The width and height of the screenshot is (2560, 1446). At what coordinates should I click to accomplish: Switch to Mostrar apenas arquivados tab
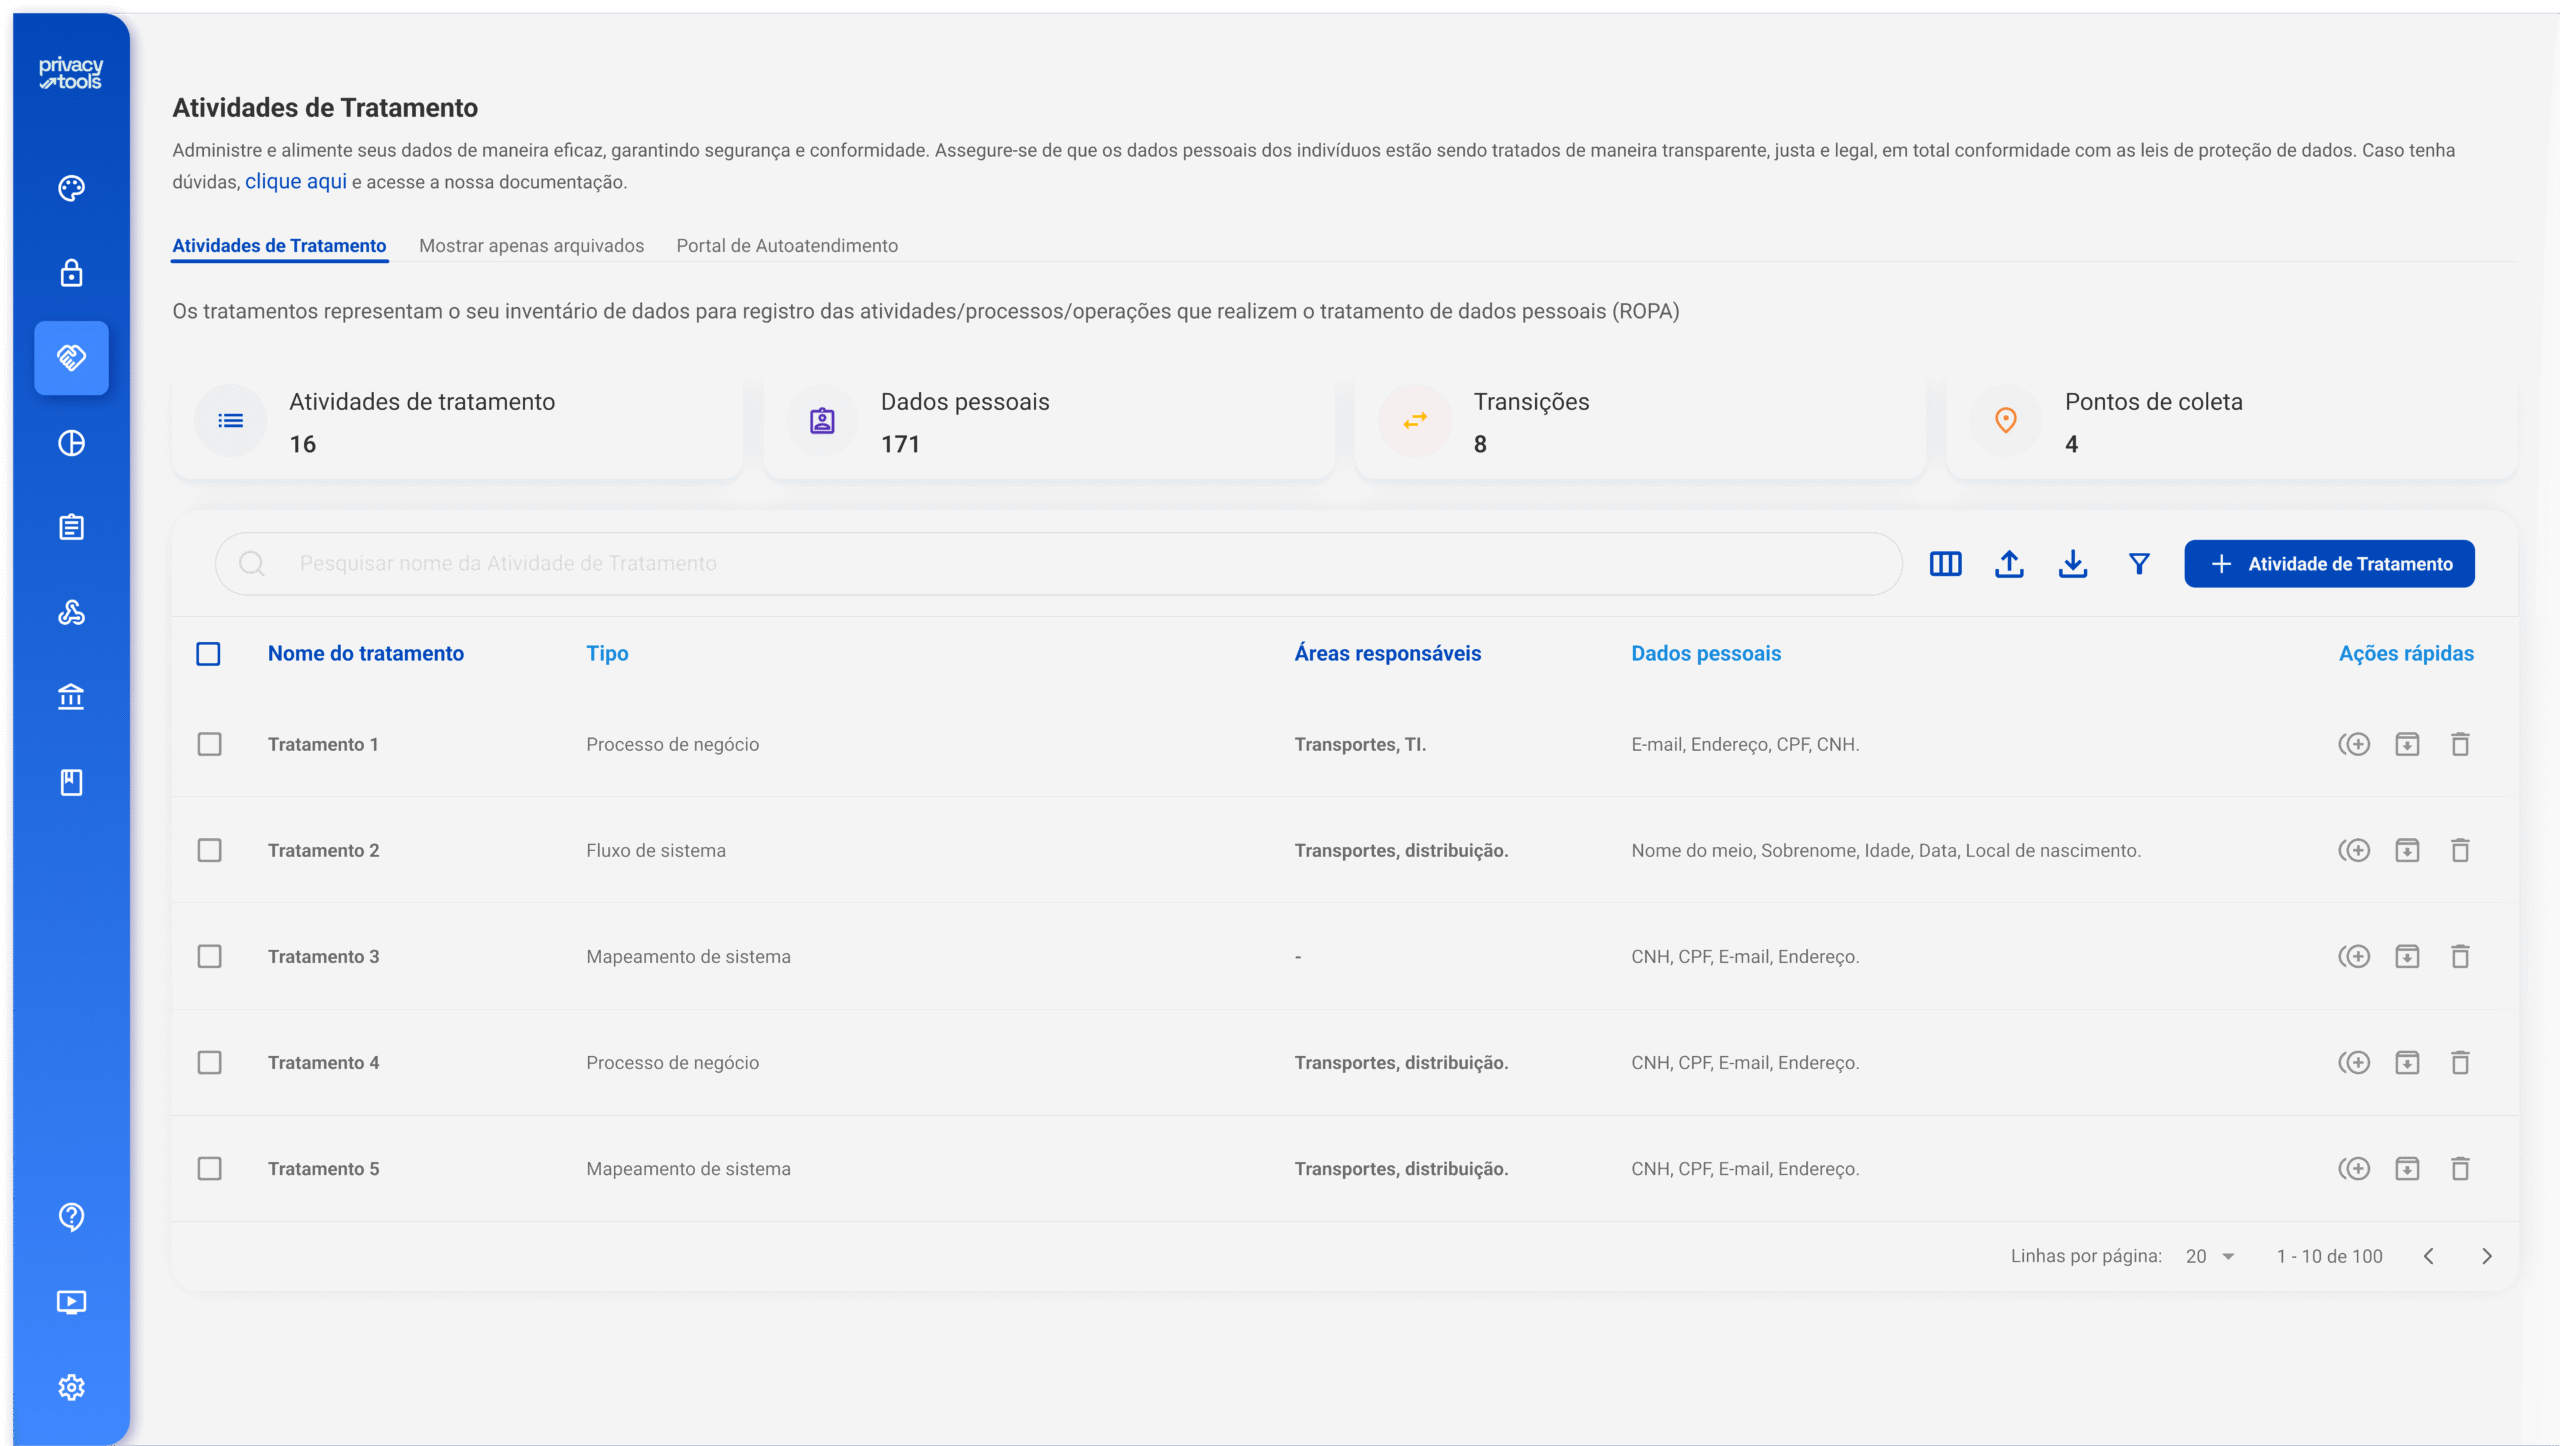tap(531, 246)
